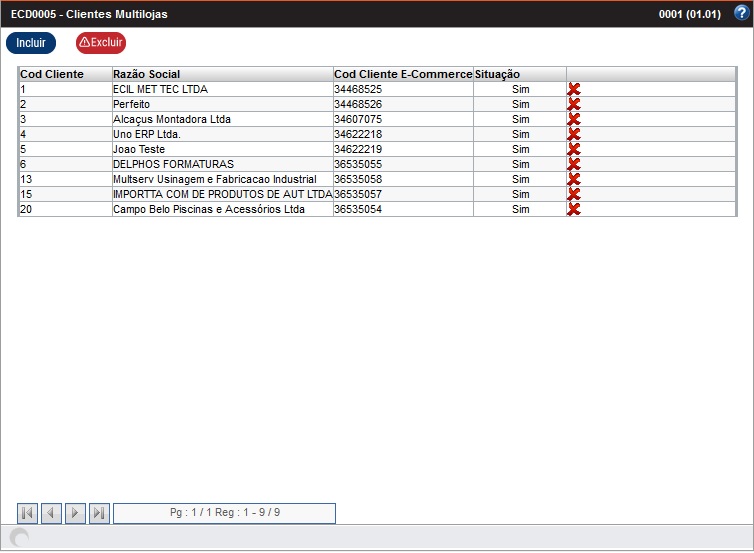Delete the Perfeito row using its red X

click(574, 104)
